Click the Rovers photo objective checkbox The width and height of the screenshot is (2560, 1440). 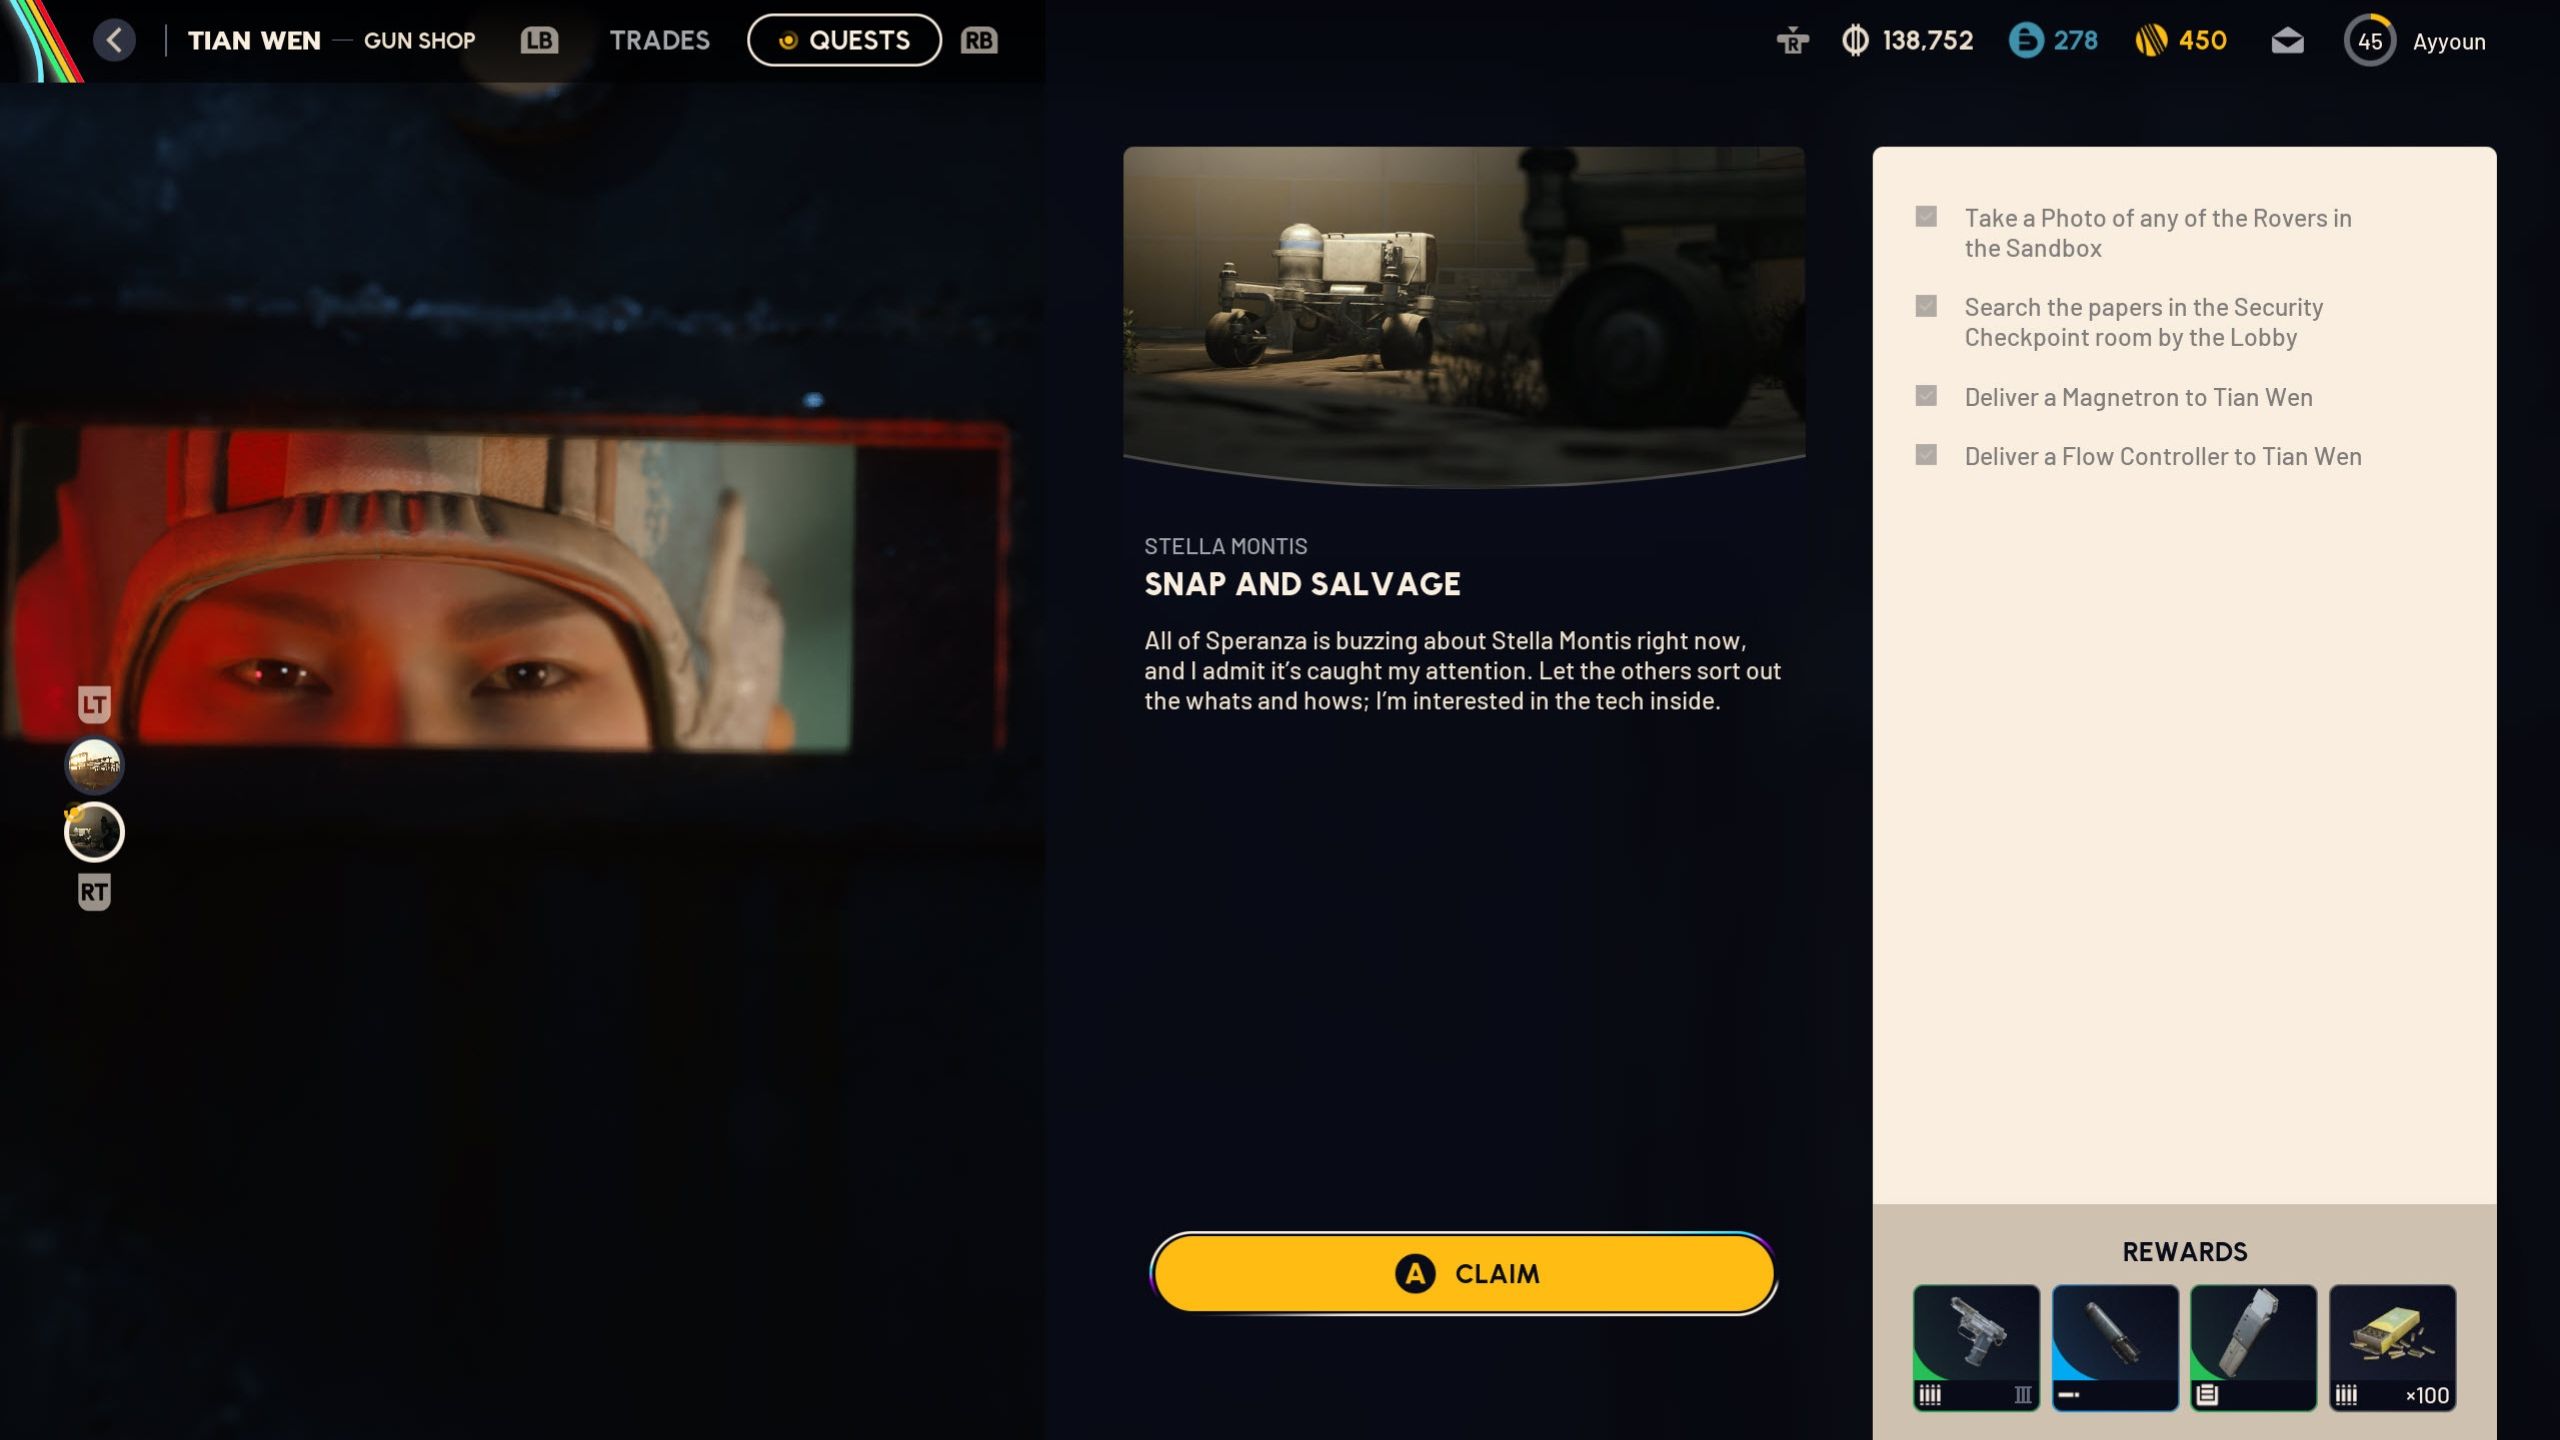click(x=1926, y=217)
